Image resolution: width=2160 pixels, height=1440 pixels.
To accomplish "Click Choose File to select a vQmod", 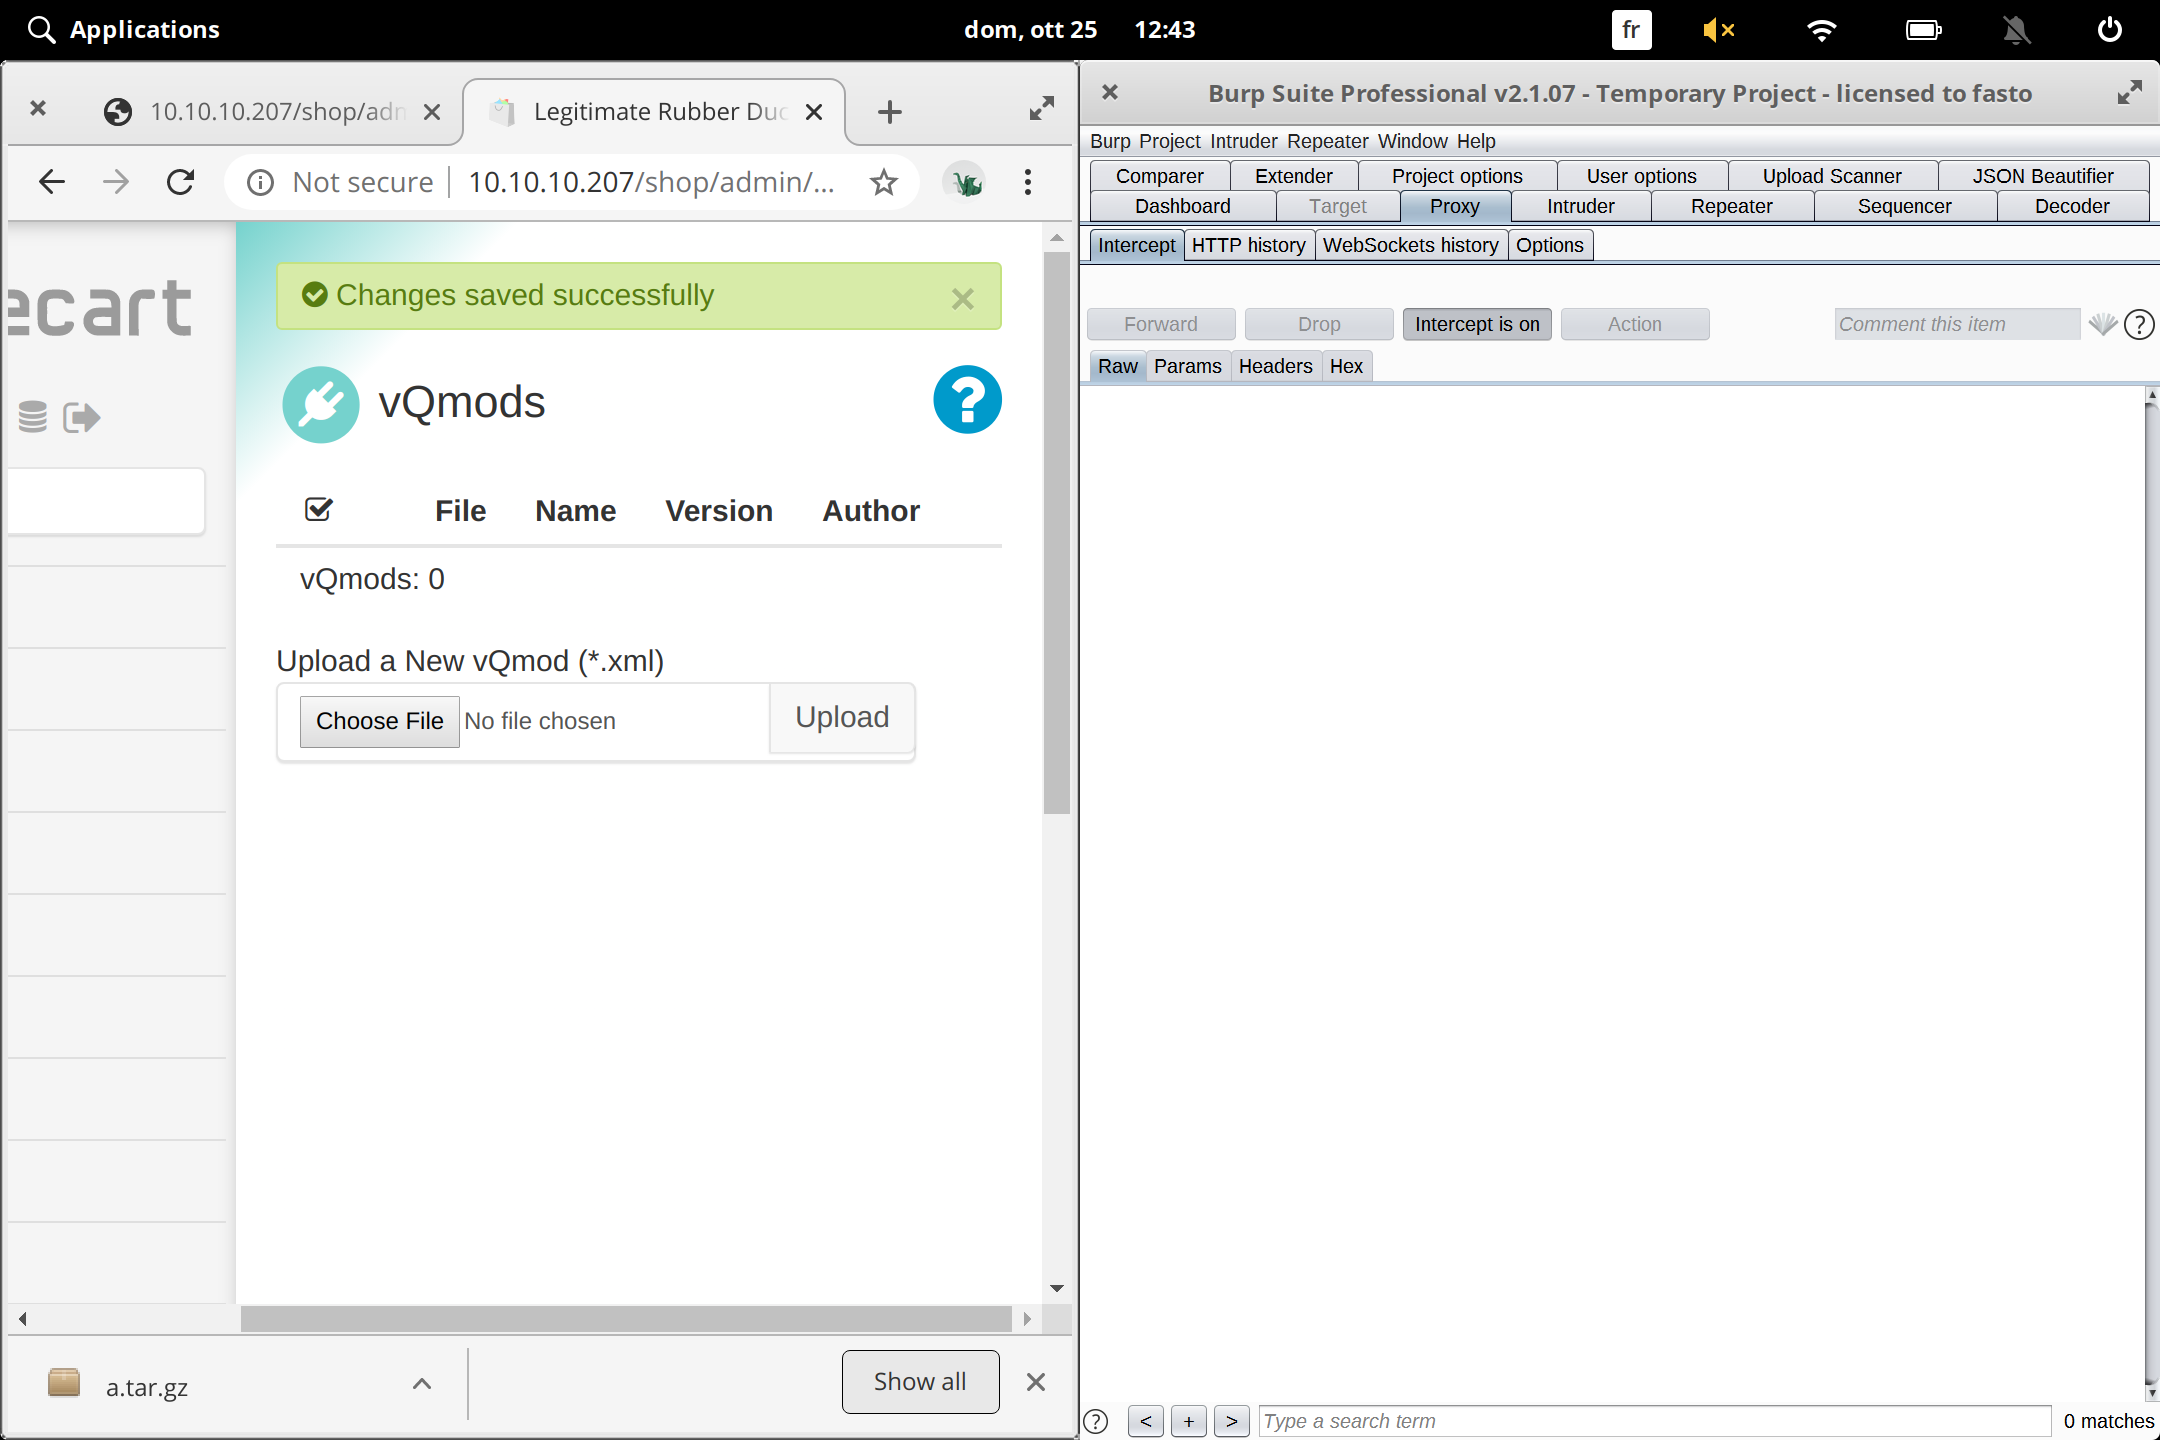I will pyautogui.click(x=379, y=720).
